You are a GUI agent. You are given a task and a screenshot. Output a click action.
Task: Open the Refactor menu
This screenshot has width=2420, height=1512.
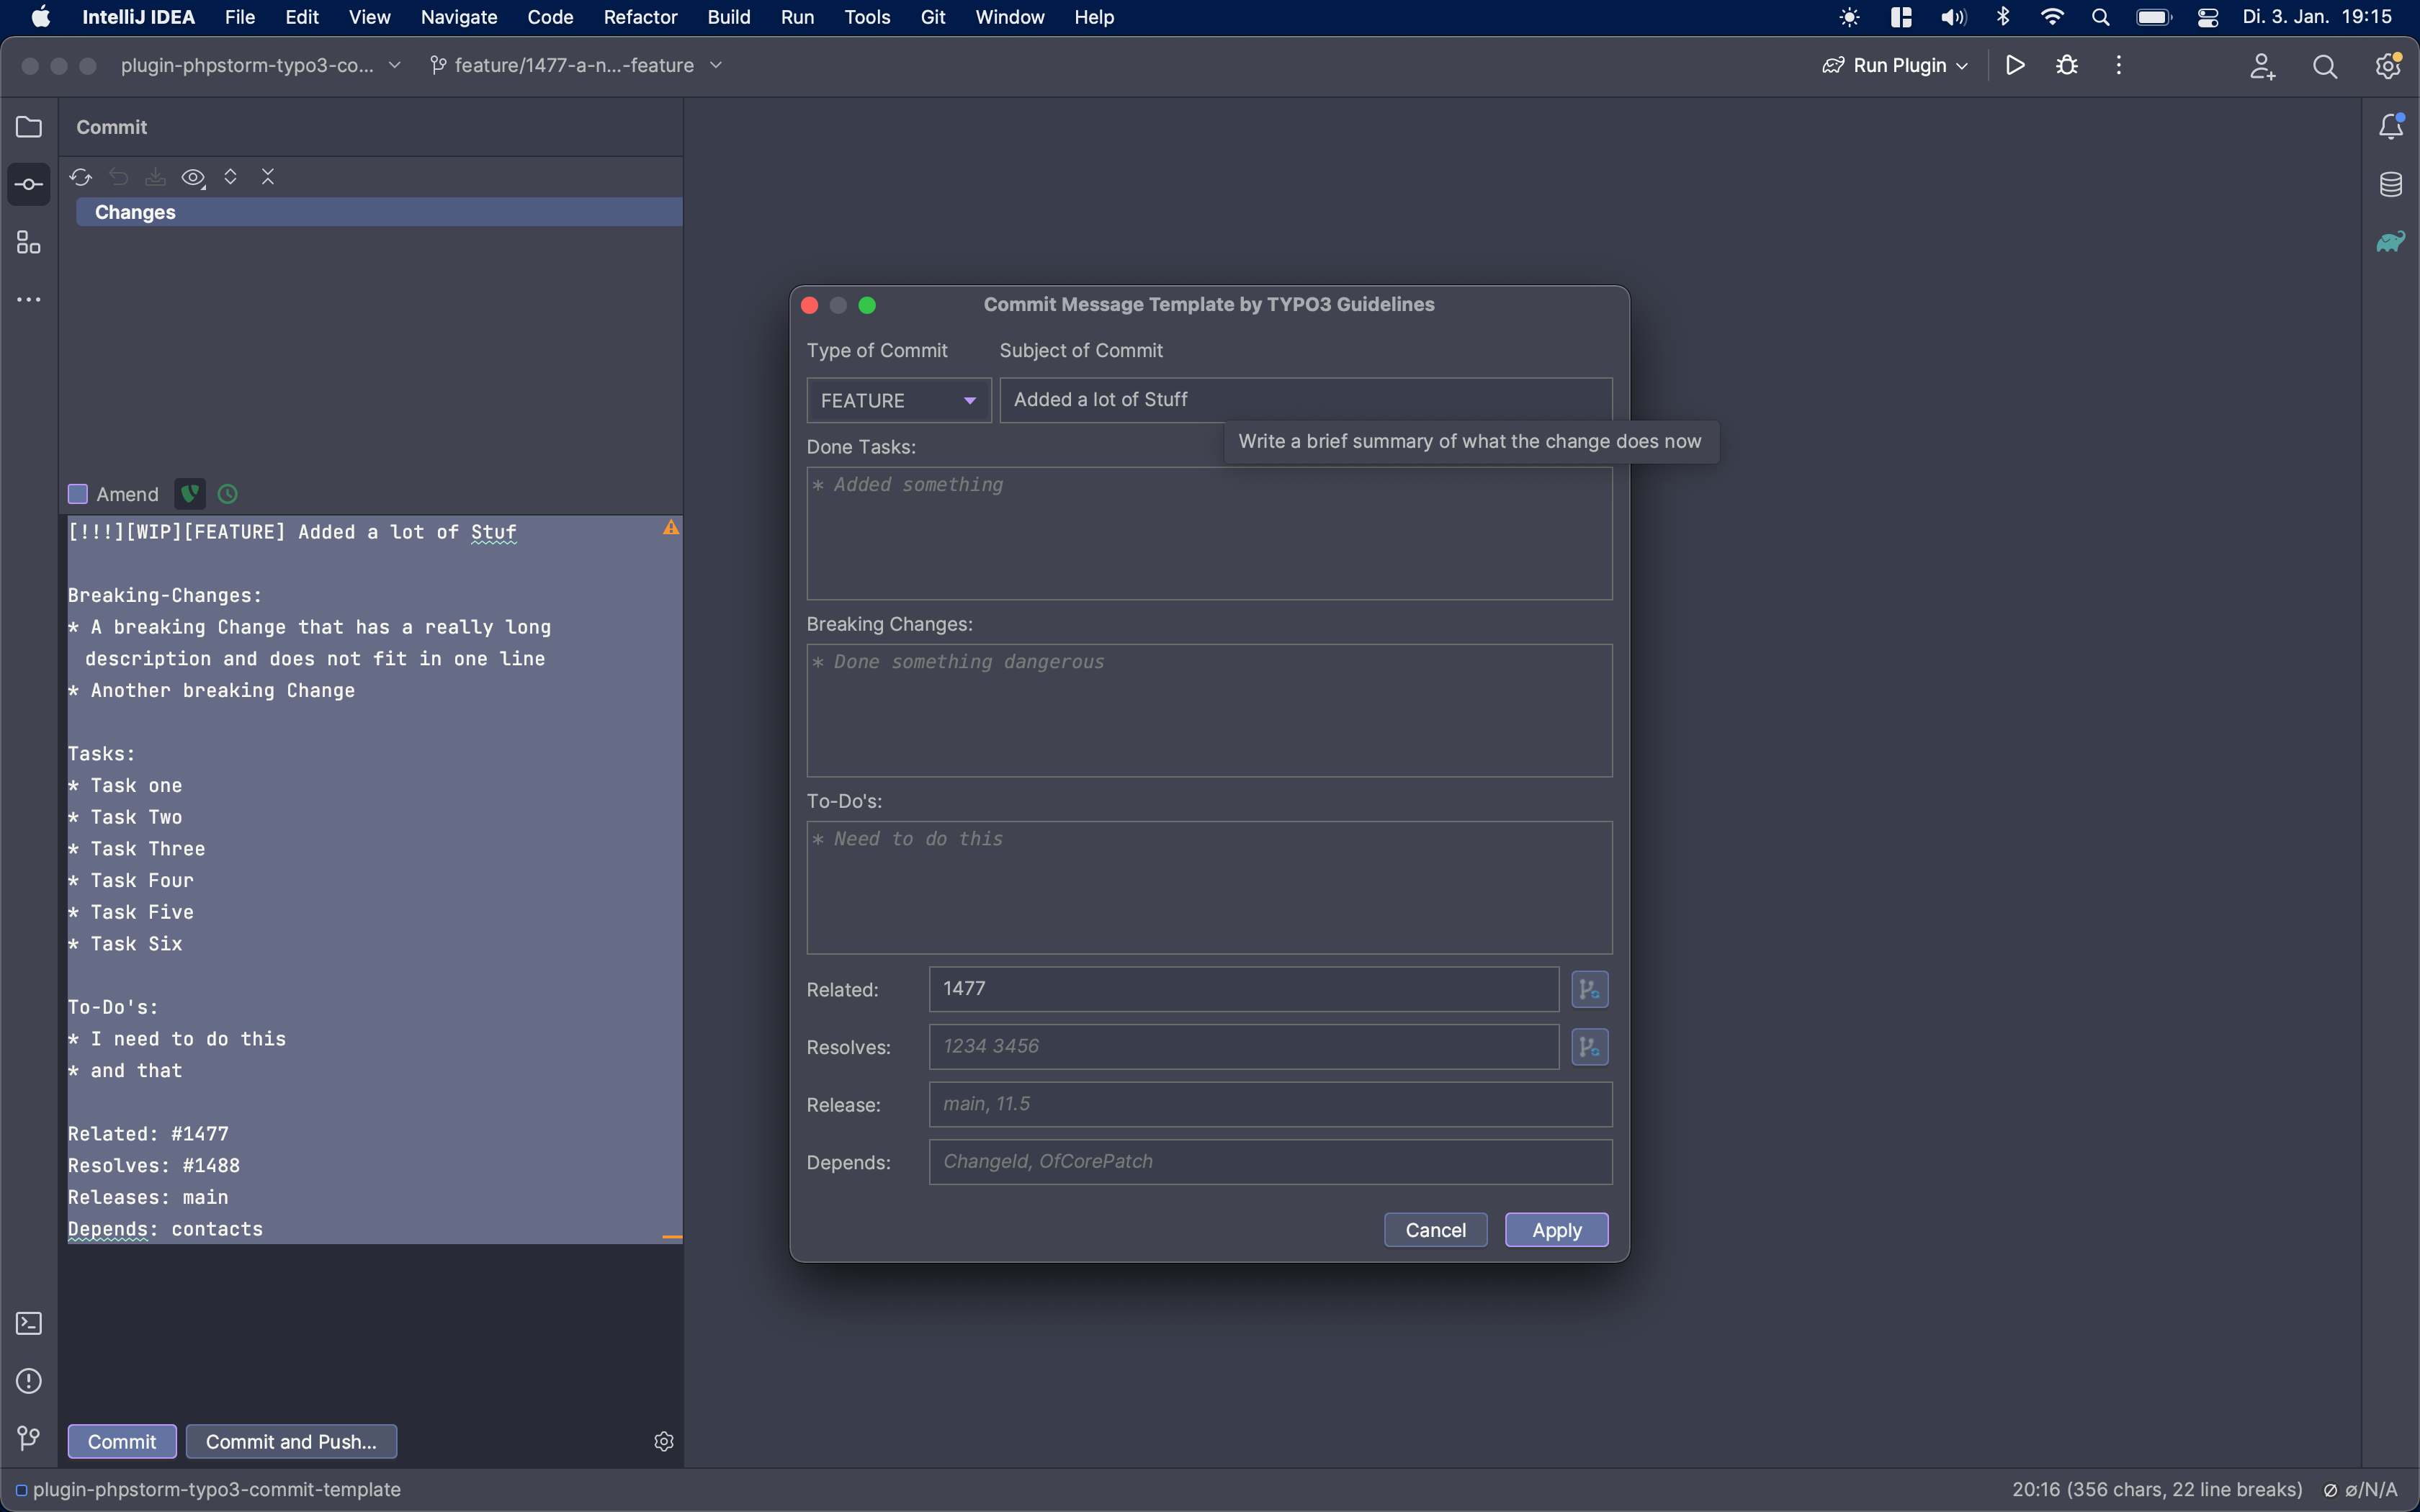tap(640, 17)
